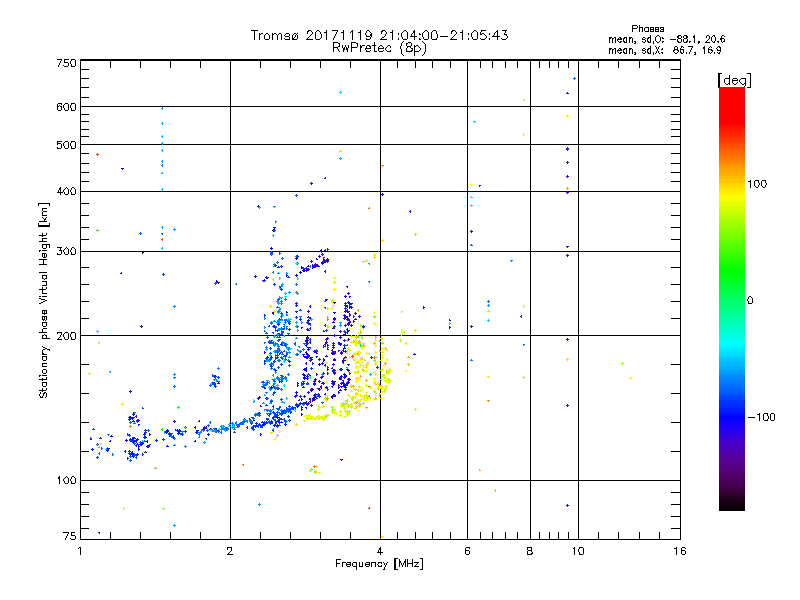Click the "mean, sd,X: 86.7, 16.9" statistic
Image resolution: width=800 pixels, height=600 pixels.
[x=664, y=50]
